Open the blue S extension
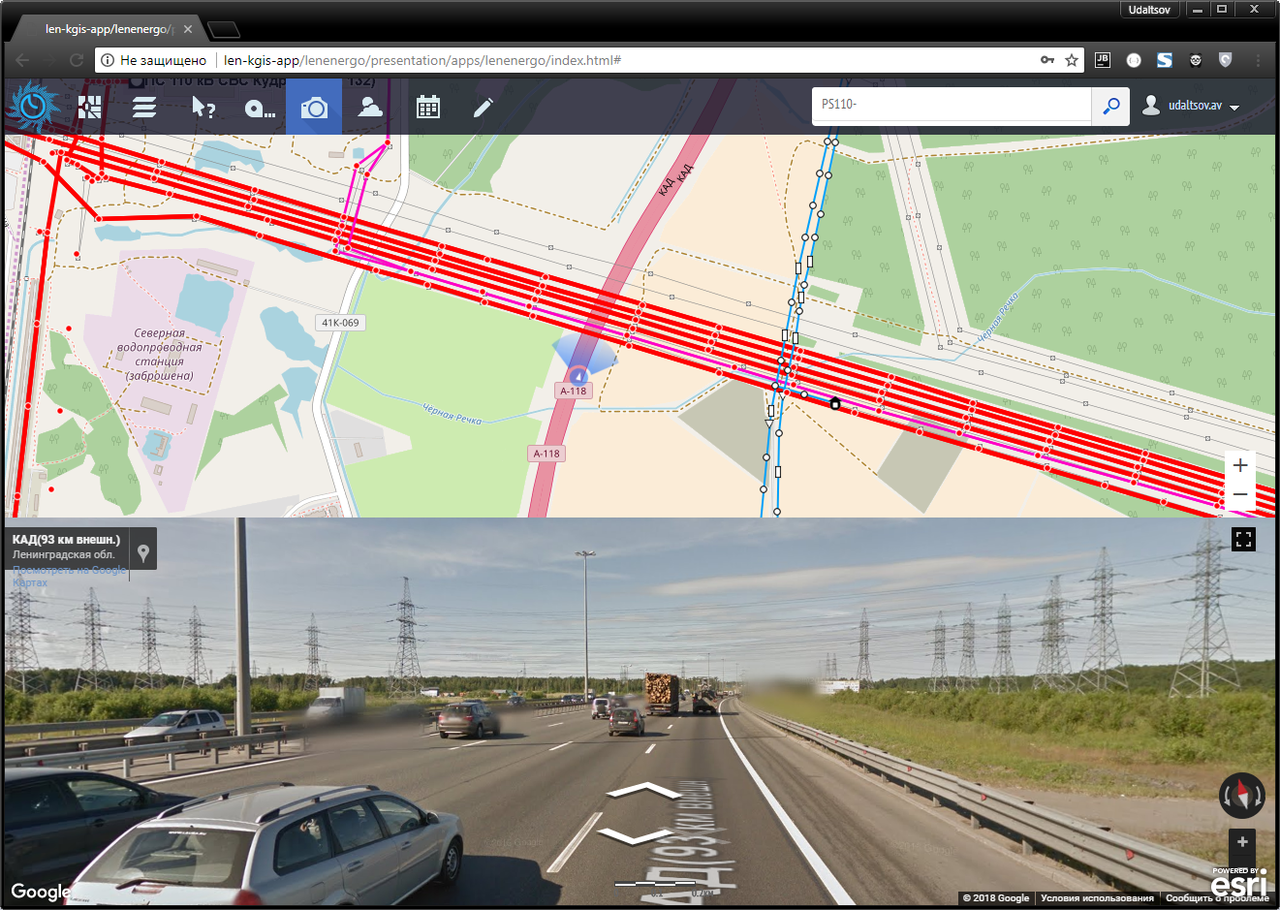The height and width of the screenshot is (910, 1280). click(1164, 60)
